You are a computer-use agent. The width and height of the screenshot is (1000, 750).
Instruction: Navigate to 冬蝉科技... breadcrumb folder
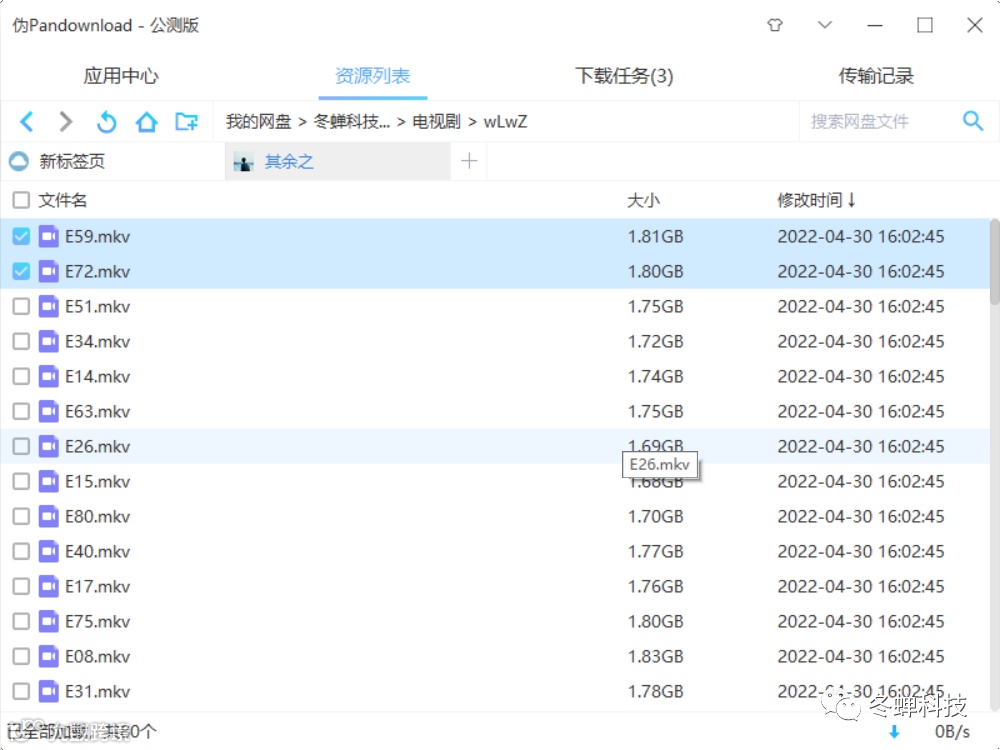pyautogui.click(x=351, y=121)
